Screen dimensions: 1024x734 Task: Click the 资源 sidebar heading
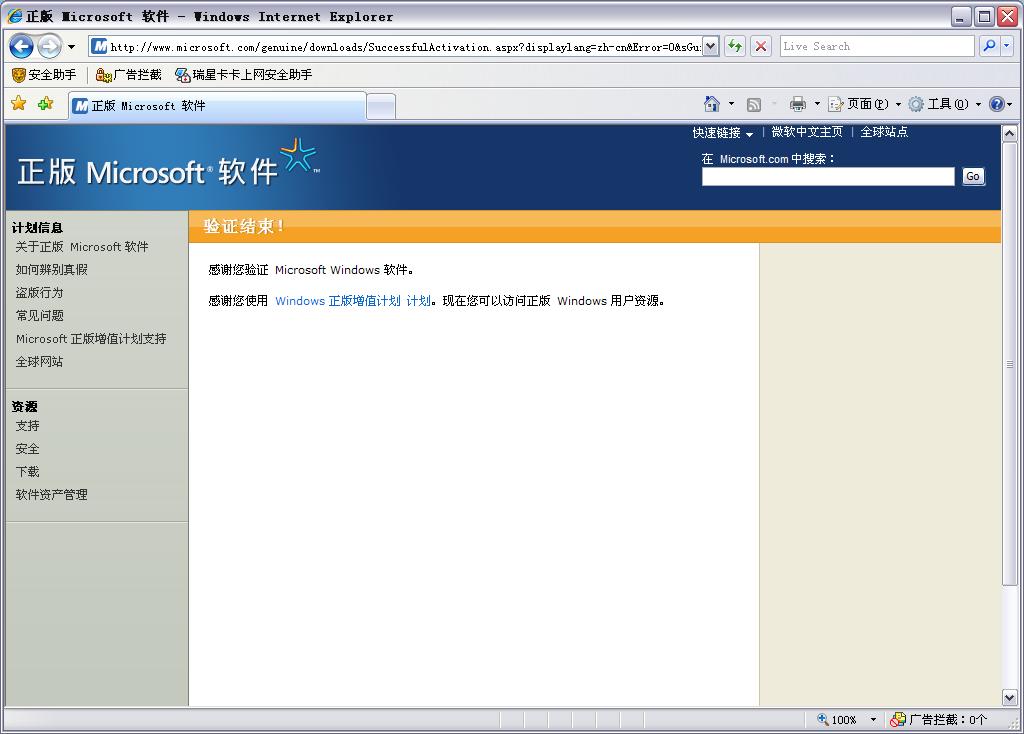point(24,407)
